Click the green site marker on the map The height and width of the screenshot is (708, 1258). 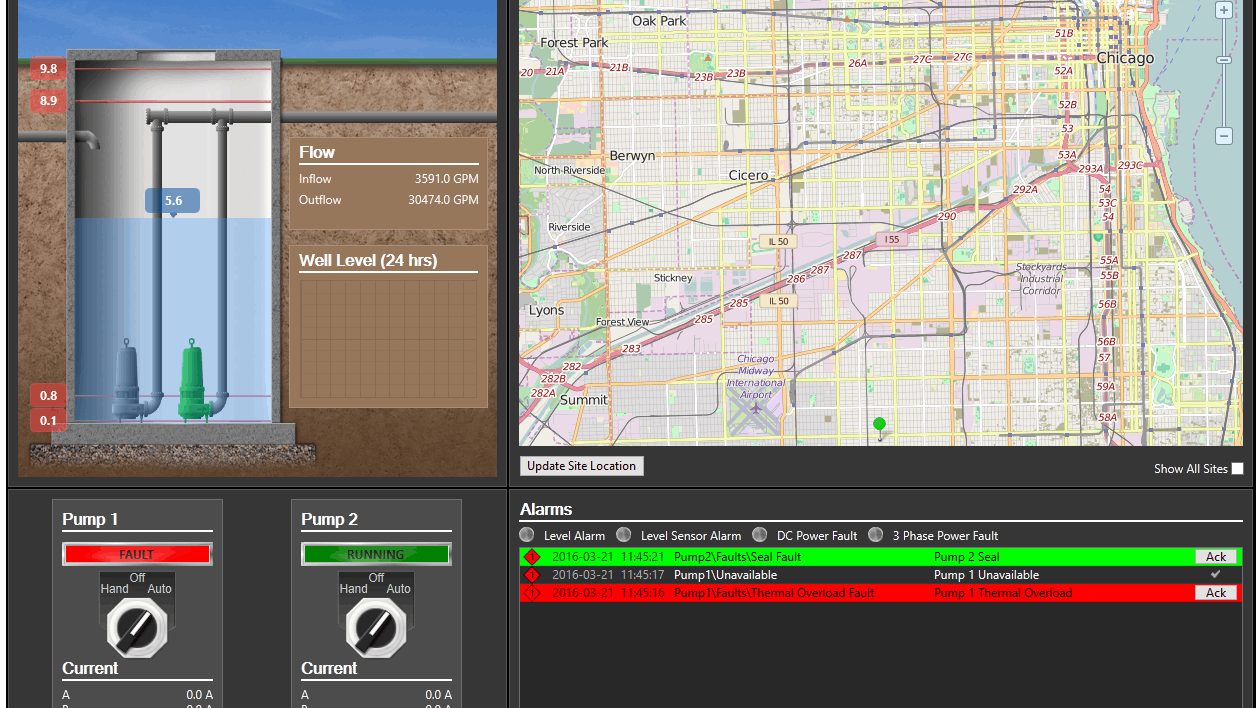(x=879, y=423)
